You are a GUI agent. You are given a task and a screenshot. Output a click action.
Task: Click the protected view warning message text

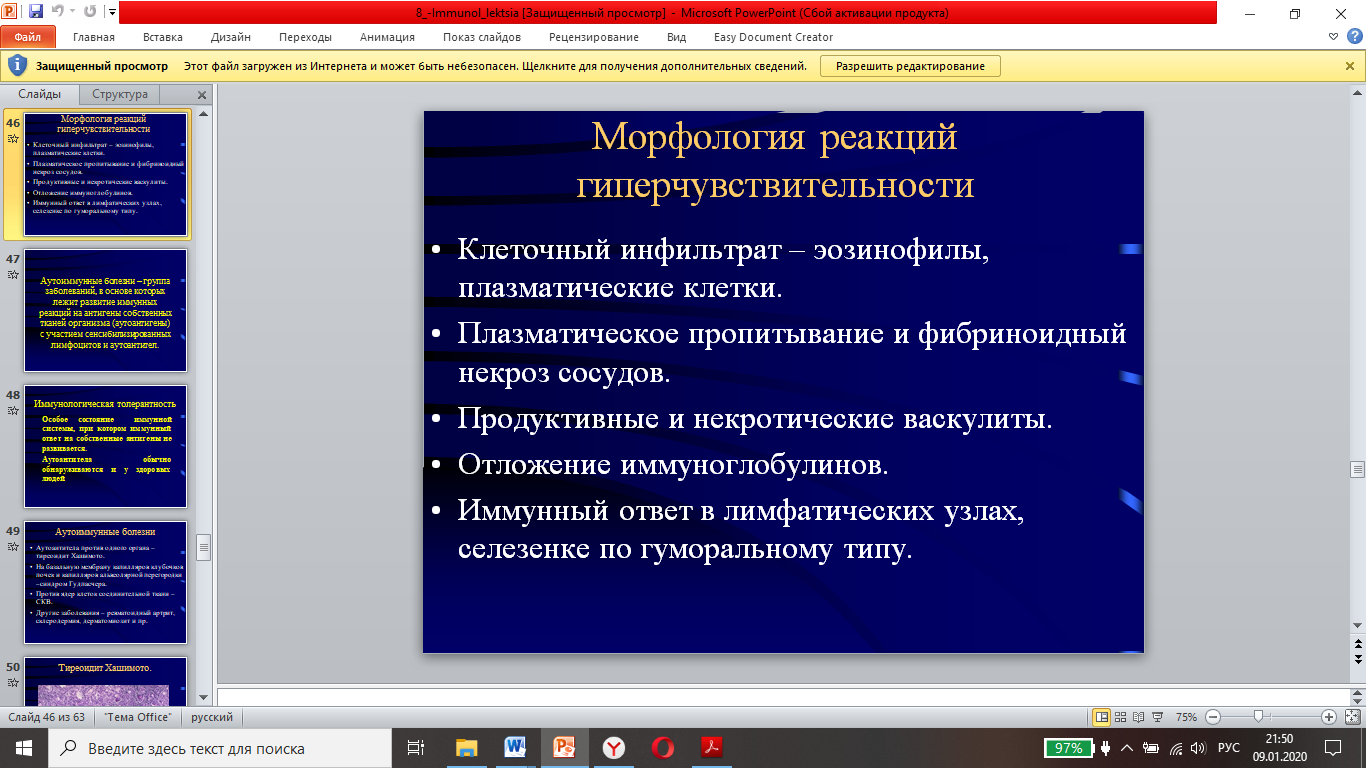pos(495,66)
